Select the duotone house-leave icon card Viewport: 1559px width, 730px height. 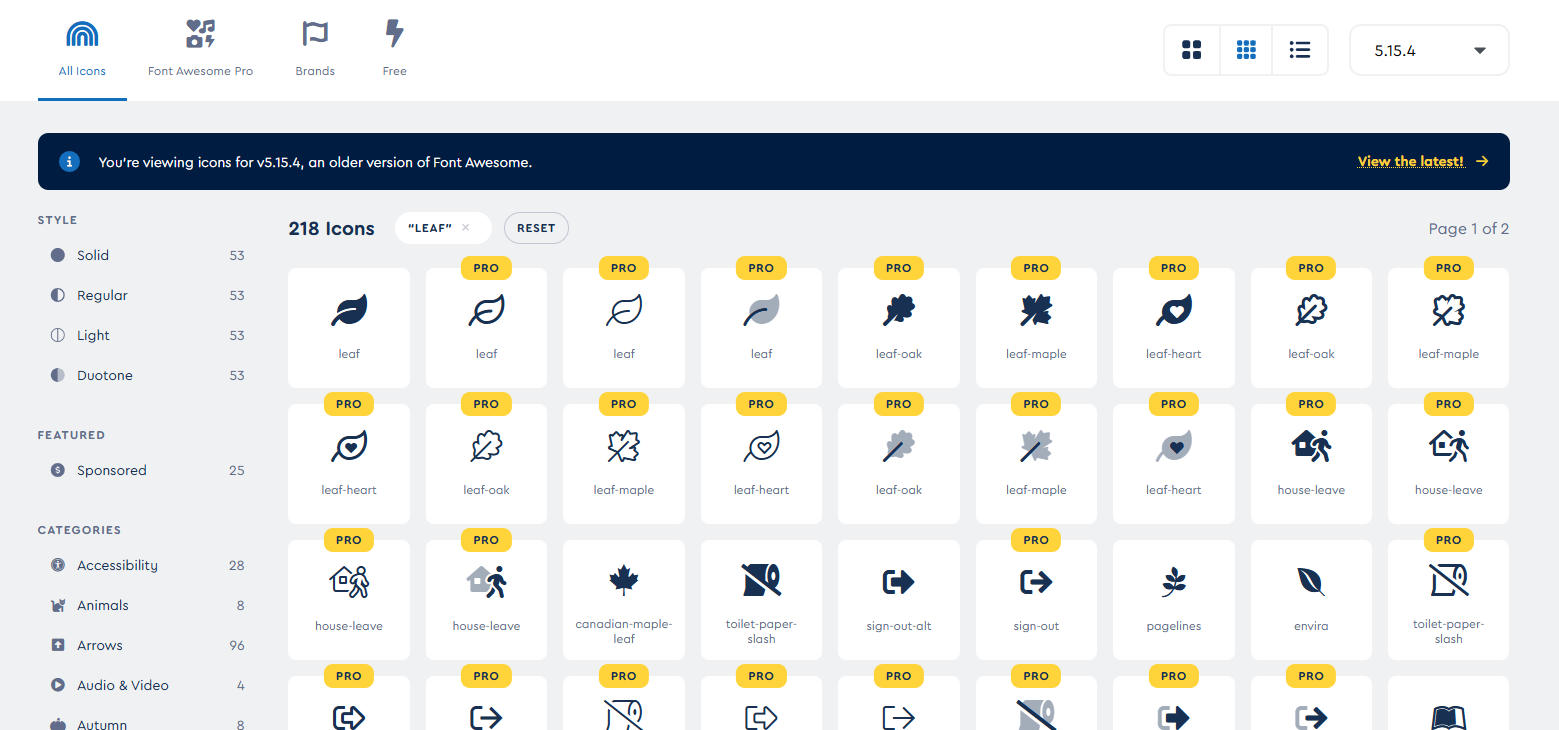point(486,600)
